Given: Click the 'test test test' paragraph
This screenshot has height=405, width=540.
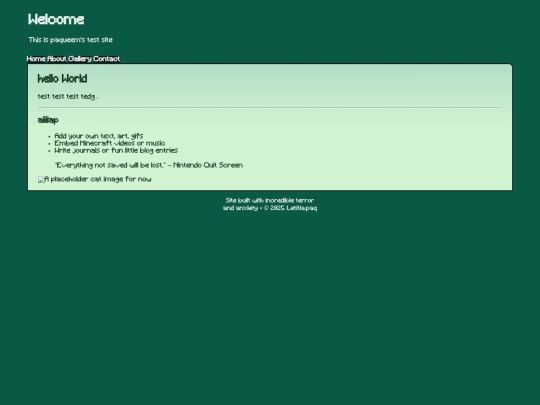Looking at the screenshot, I should pos(68,96).
